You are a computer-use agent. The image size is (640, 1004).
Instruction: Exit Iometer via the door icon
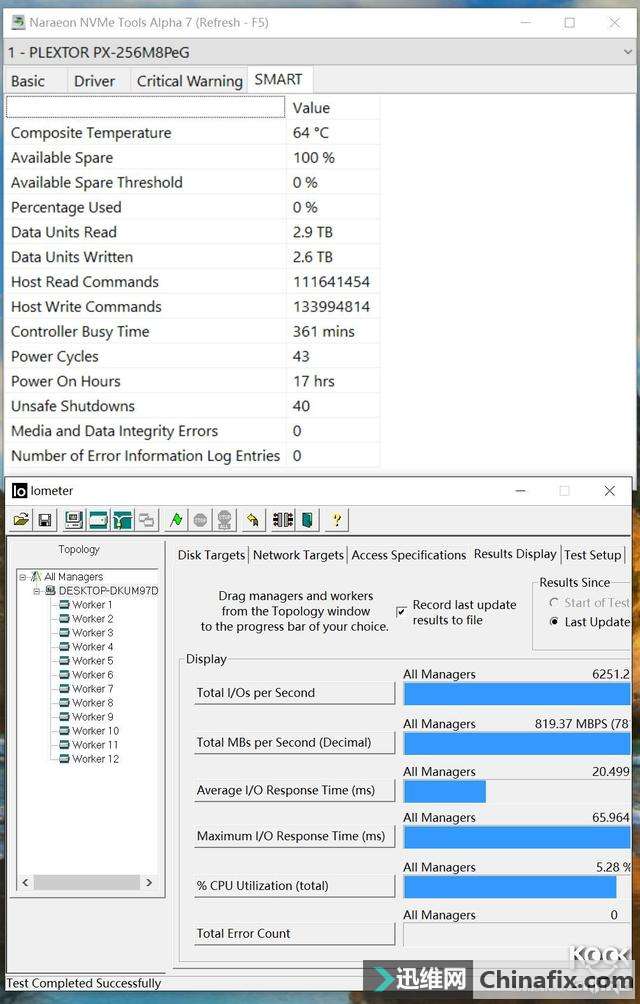pyautogui.click(x=307, y=520)
